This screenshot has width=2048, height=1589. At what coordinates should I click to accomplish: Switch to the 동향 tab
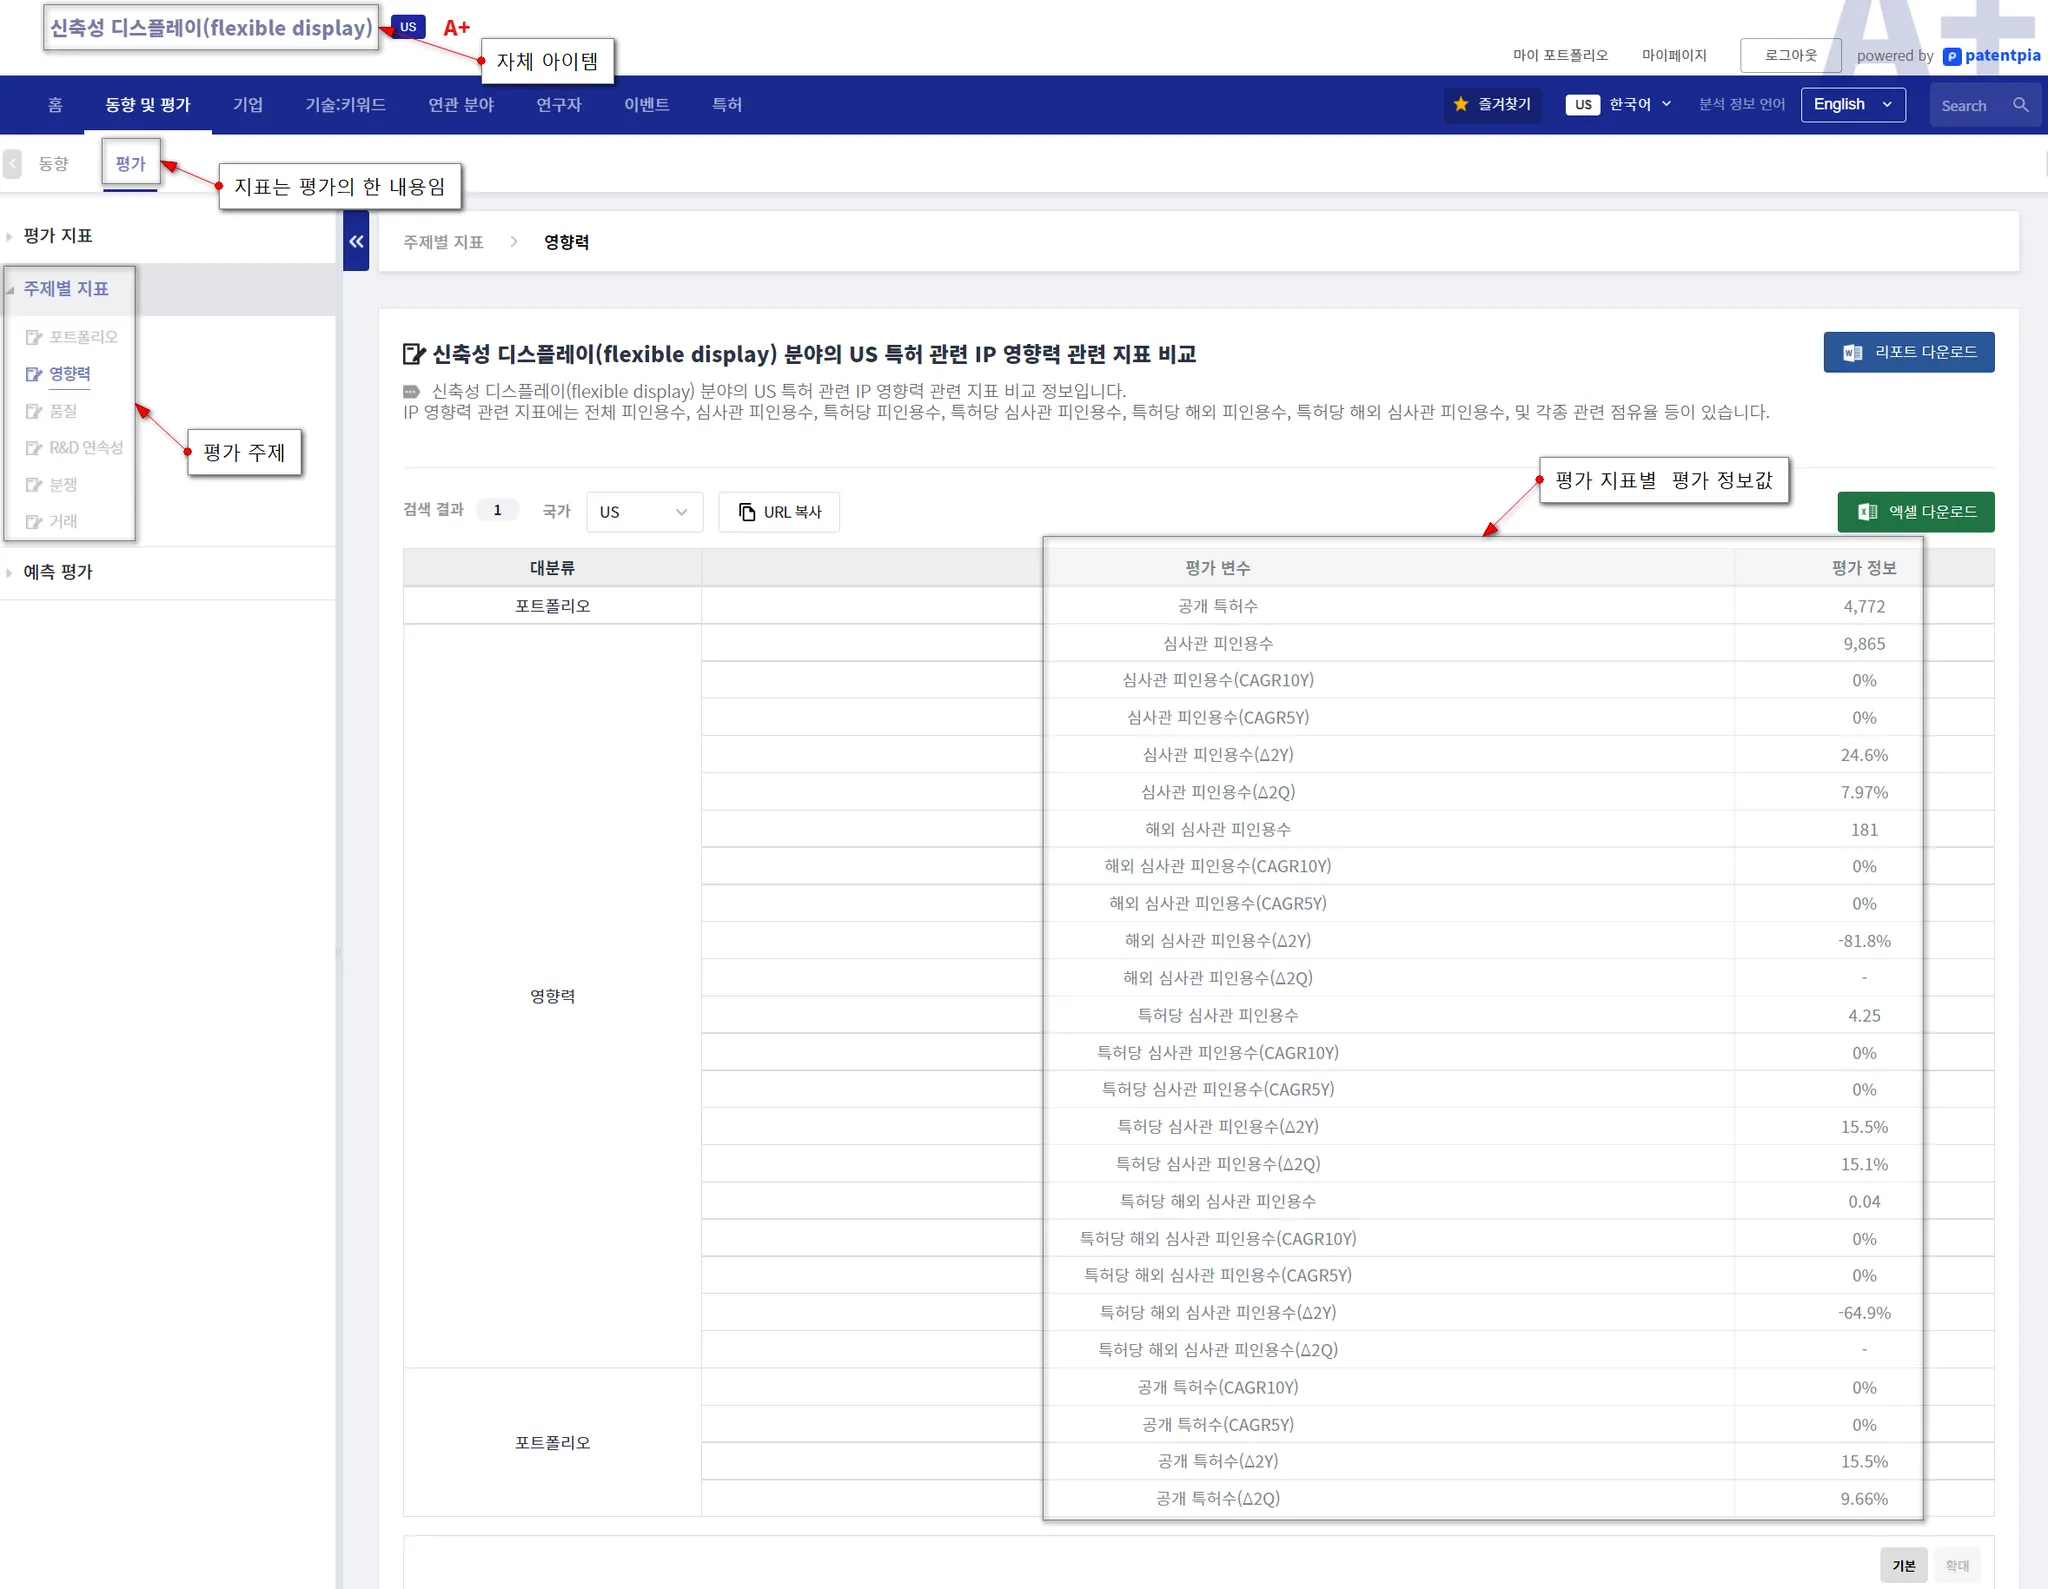coord(54,164)
